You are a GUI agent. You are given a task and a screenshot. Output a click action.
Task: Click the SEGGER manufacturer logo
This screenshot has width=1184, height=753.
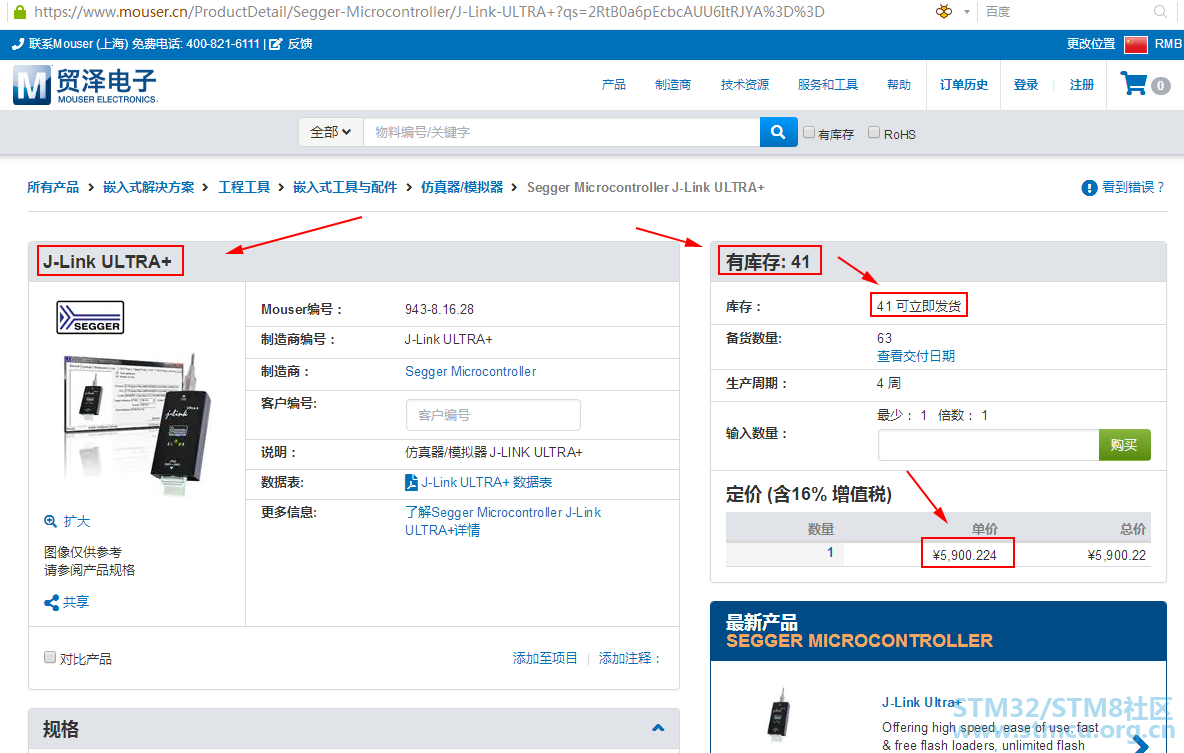90,317
